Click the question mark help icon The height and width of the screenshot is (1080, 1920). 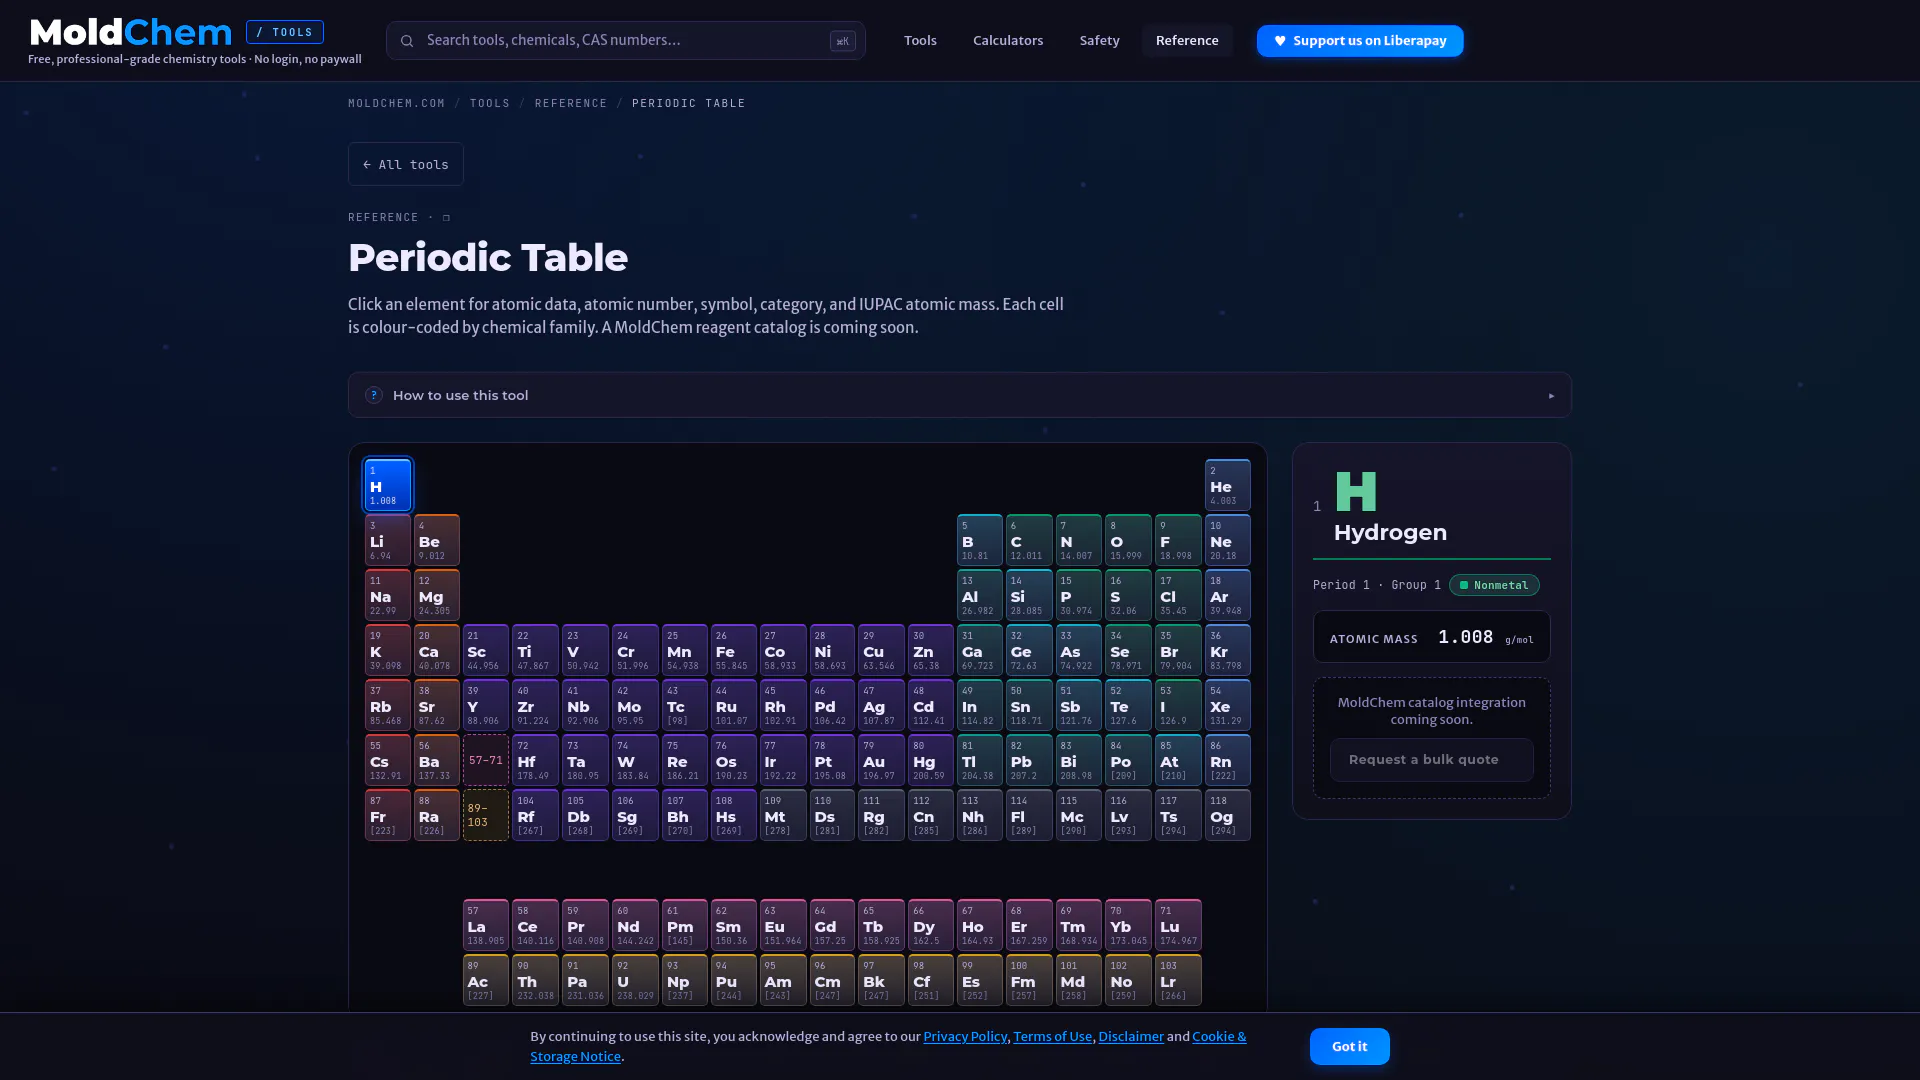pyautogui.click(x=374, y=395)
